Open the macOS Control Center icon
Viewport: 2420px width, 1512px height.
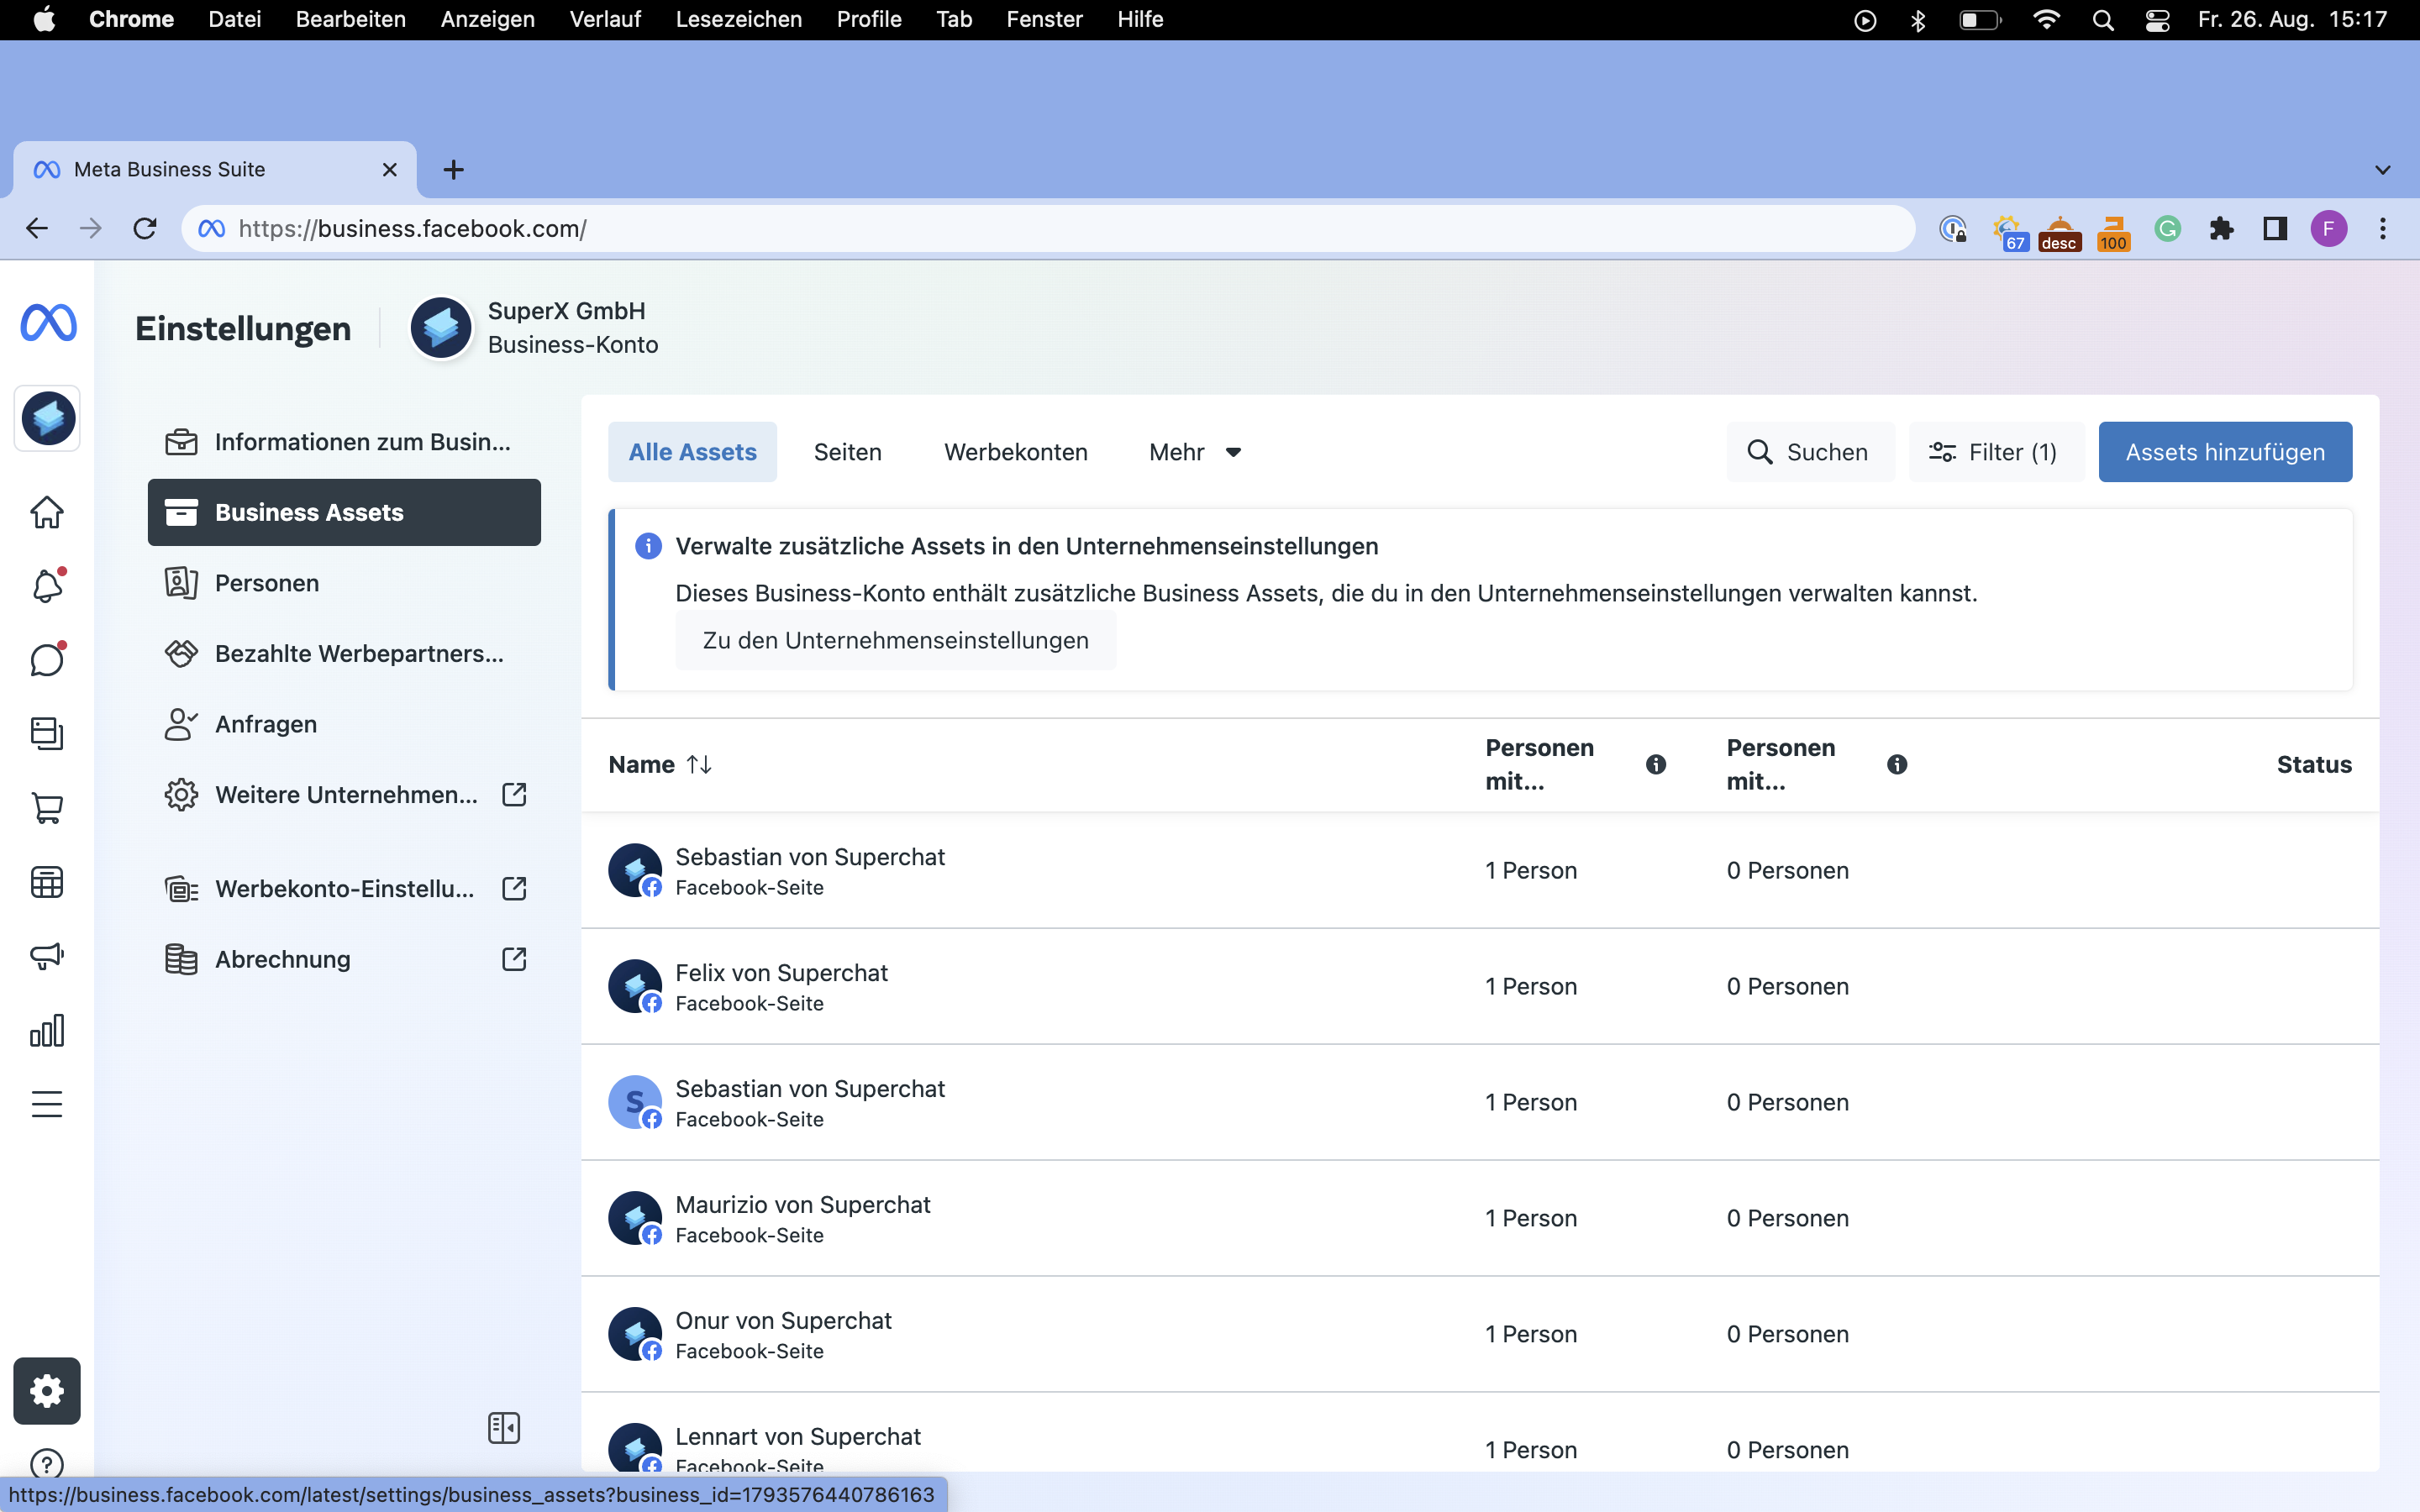2157,19
